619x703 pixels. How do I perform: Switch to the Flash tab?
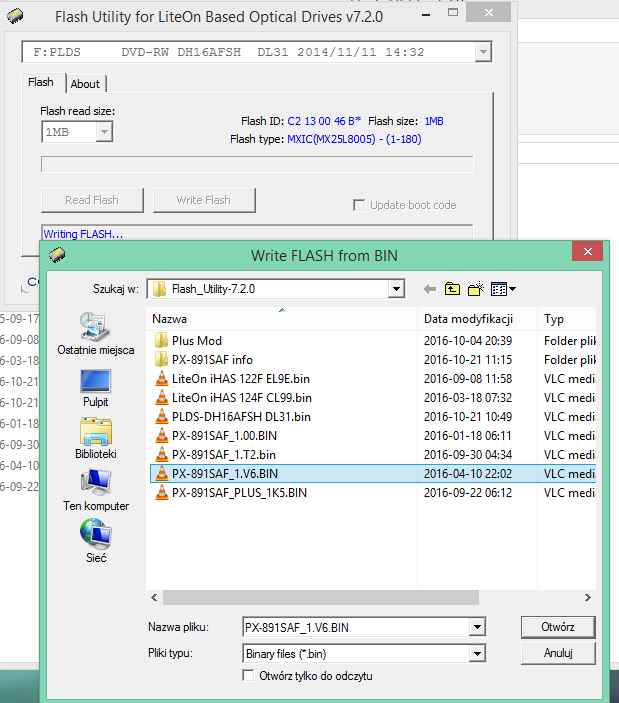[x=41, y=82]
